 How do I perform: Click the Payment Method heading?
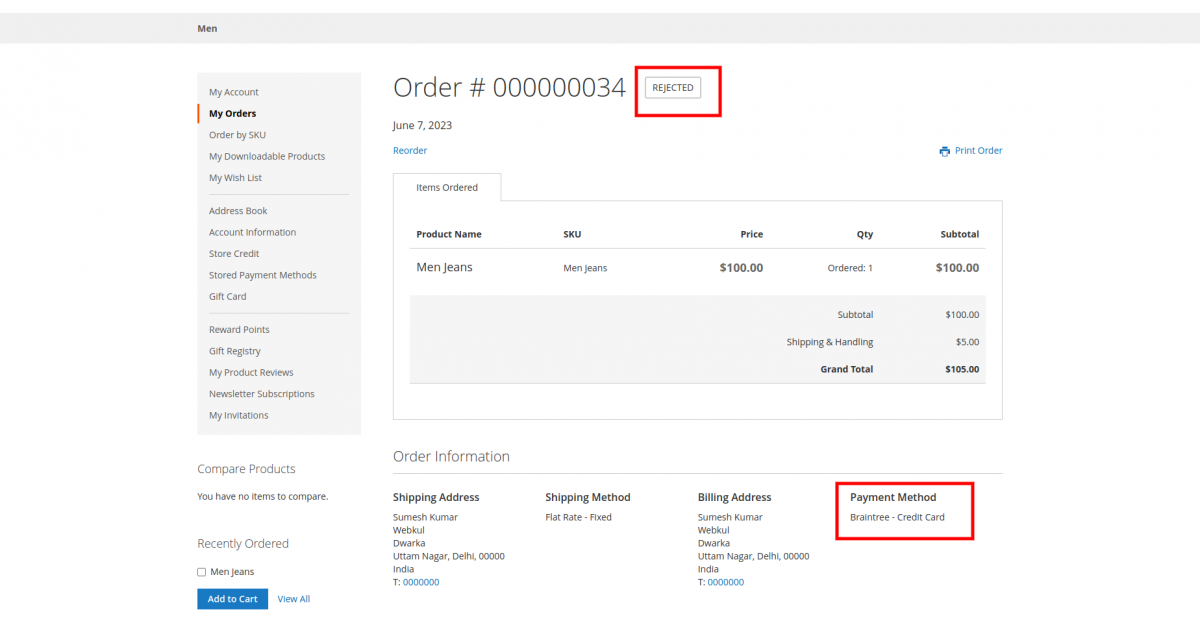[x=893, y=497]
